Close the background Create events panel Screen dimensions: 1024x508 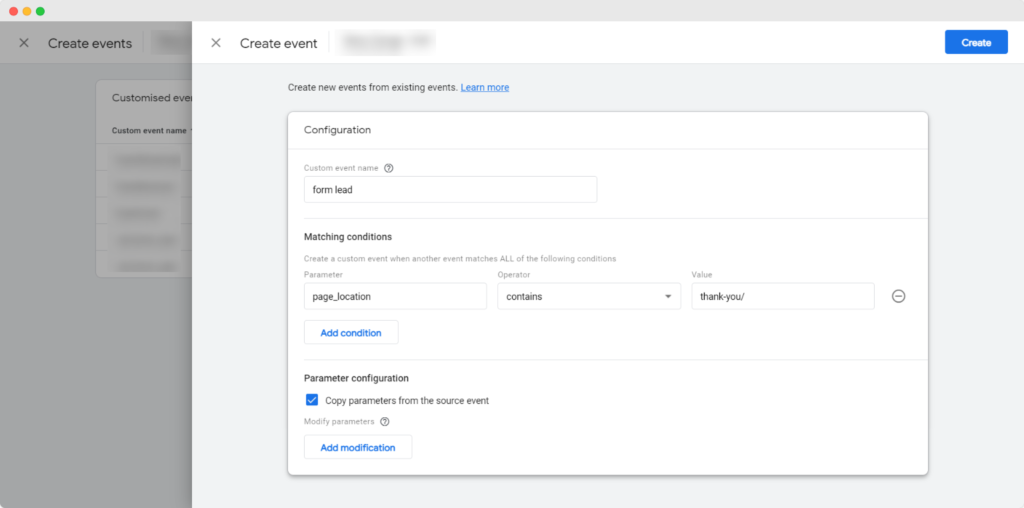tap(24, 43)
